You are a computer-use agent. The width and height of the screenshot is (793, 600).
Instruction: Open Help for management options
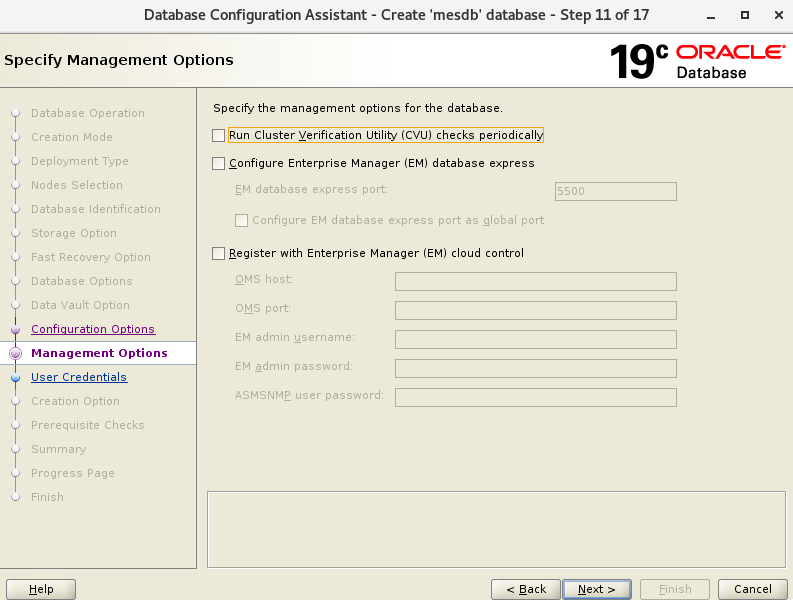[41, 589]
